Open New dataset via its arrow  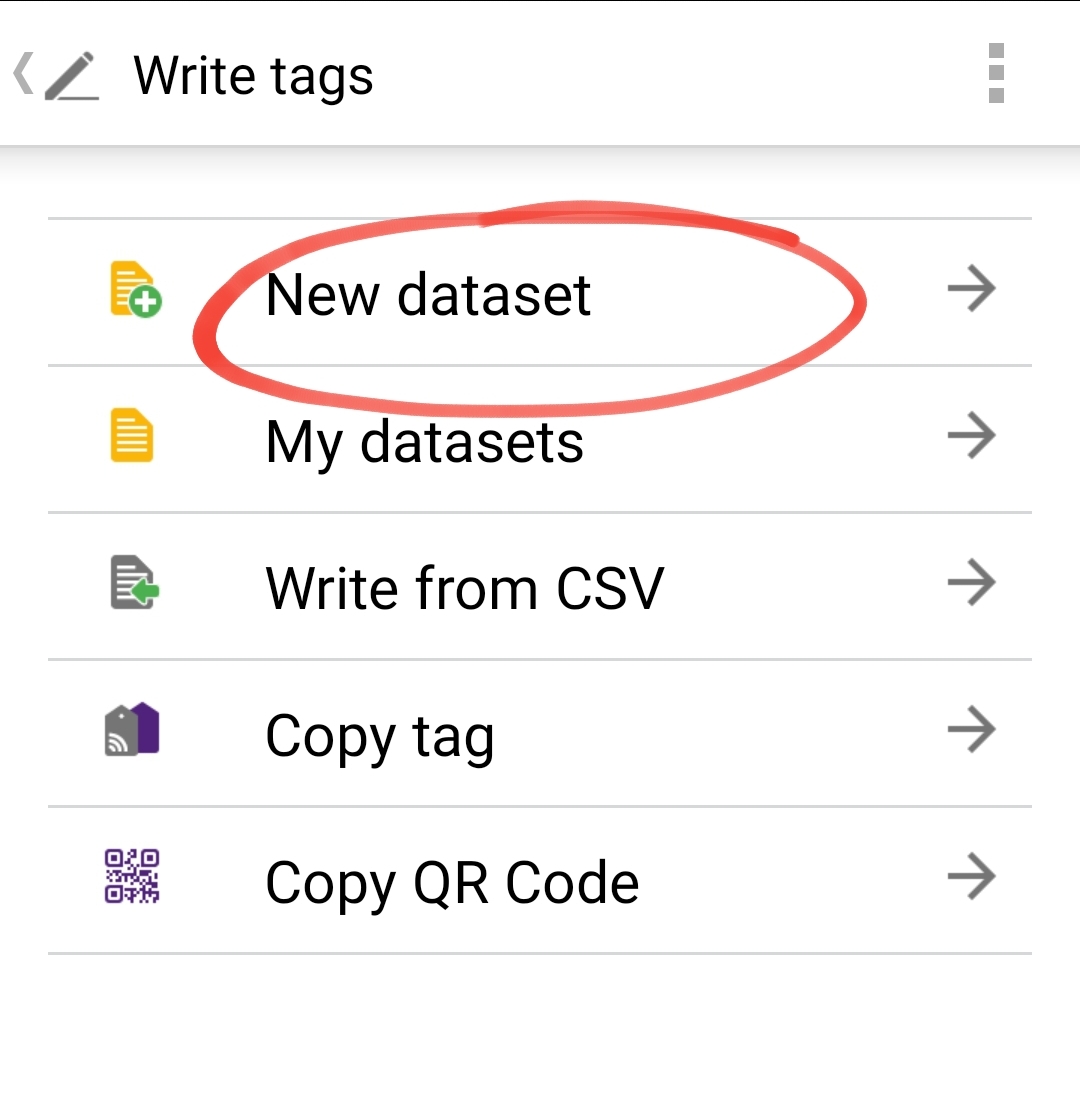point(972,289)
